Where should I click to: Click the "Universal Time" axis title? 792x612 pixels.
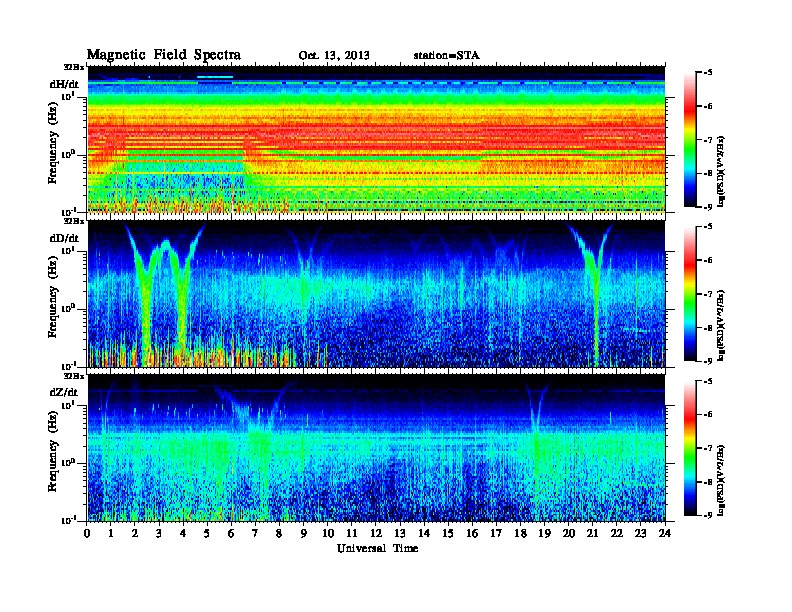[x=377, y=548]
